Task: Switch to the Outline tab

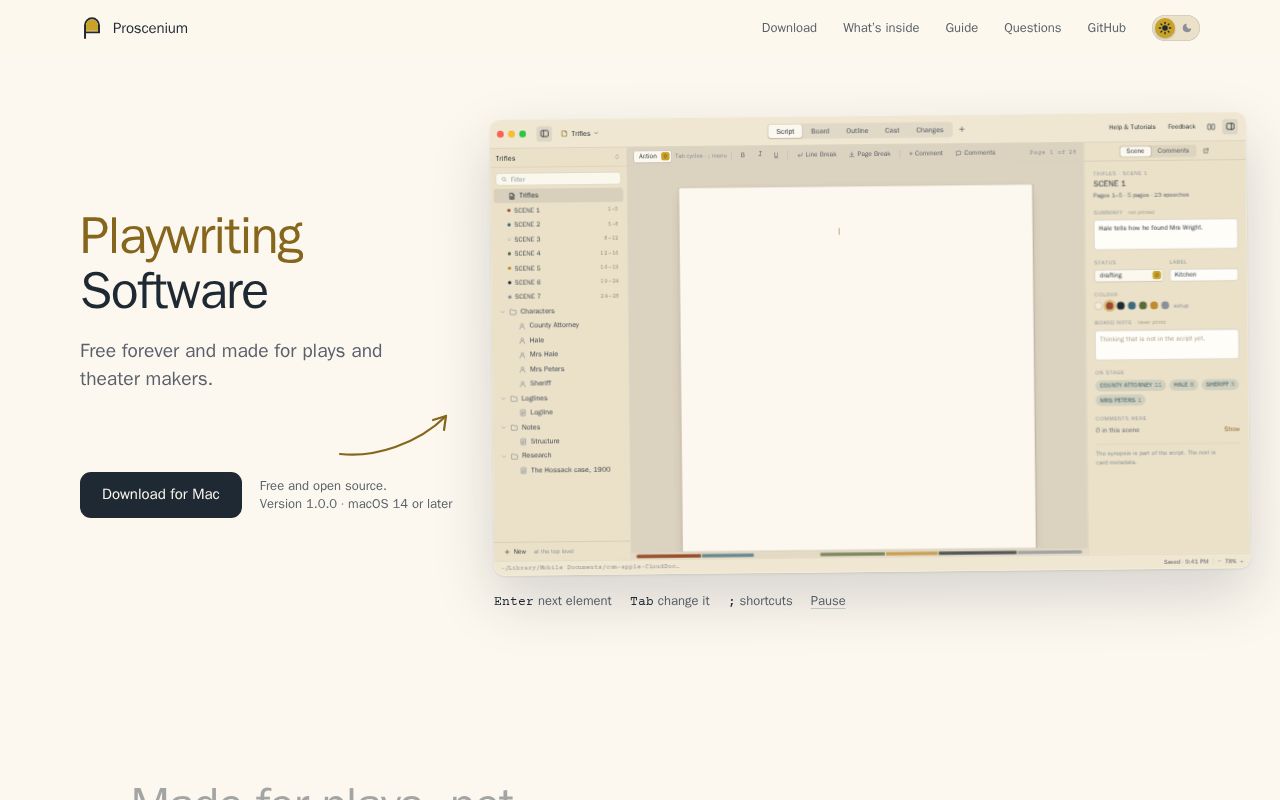Action: coord(857,131)
